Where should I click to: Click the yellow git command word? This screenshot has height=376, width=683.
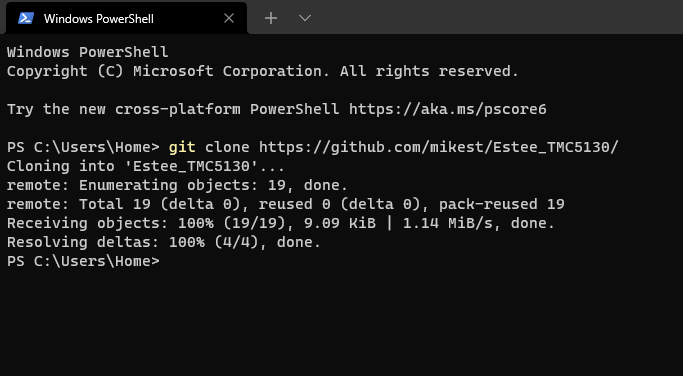[x=182, y=148]
